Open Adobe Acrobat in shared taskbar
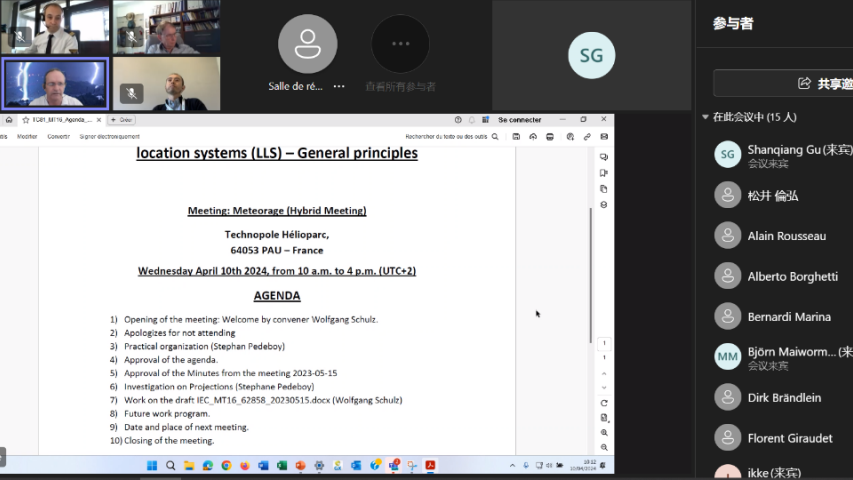 pyautogui.click(x=430, y=465)
